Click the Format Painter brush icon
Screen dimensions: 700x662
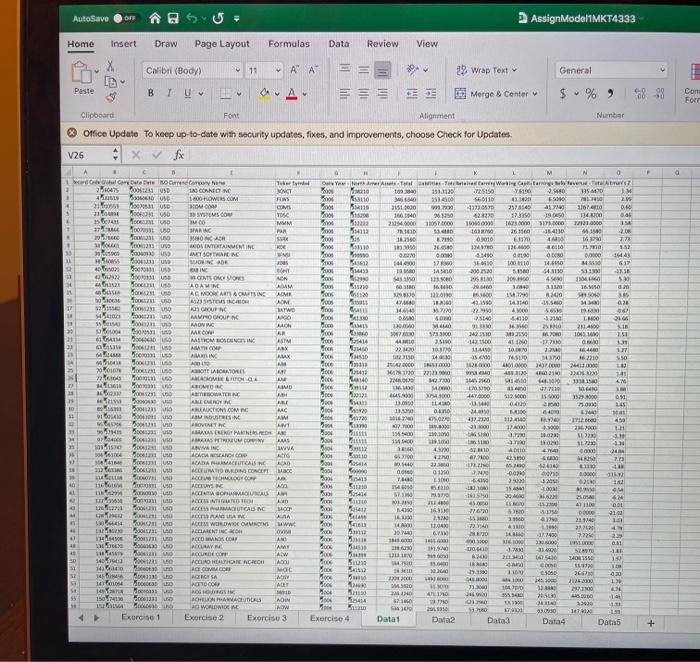[111, 97]
